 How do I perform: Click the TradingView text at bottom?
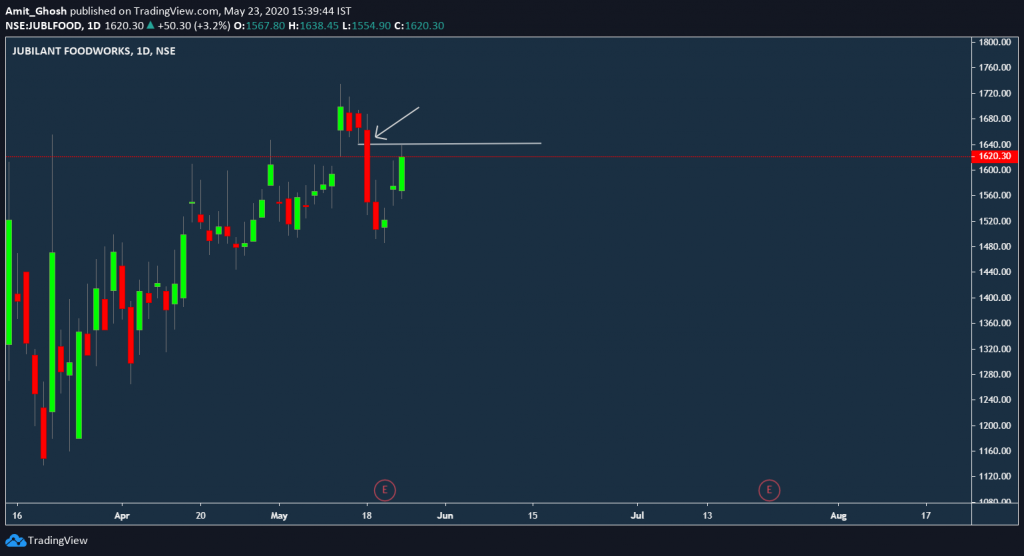pos(57,540)
